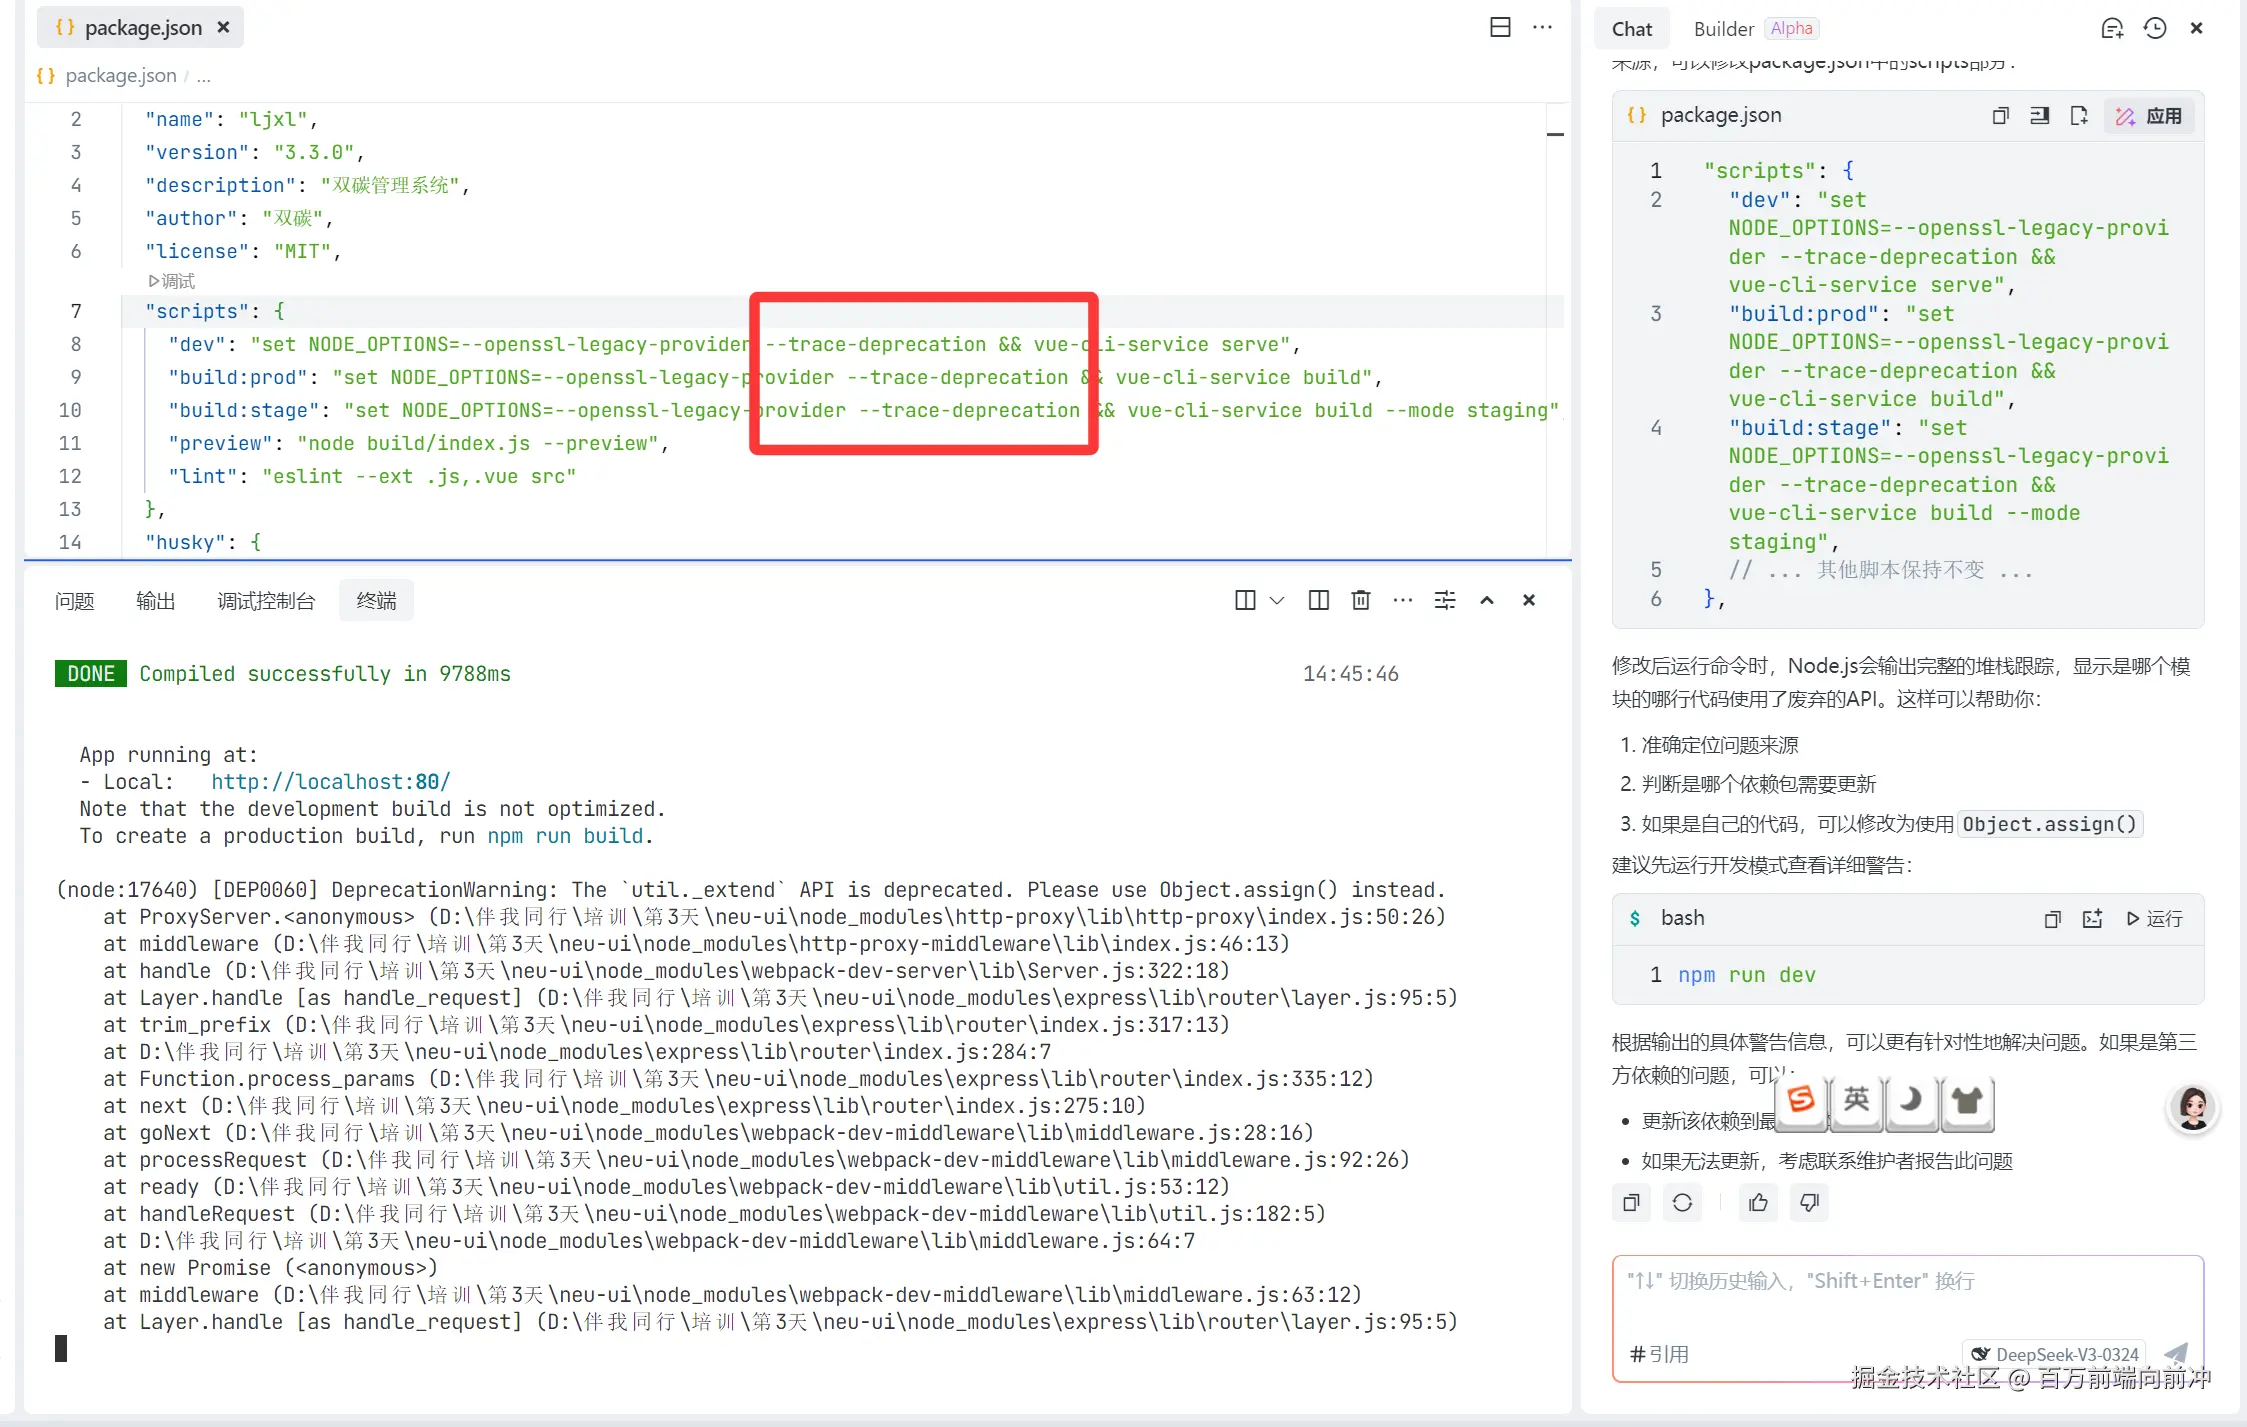This screenshot has width=2247, height=1427.
Task: Switch to the Builder tab
Action: click(1723, 29)
